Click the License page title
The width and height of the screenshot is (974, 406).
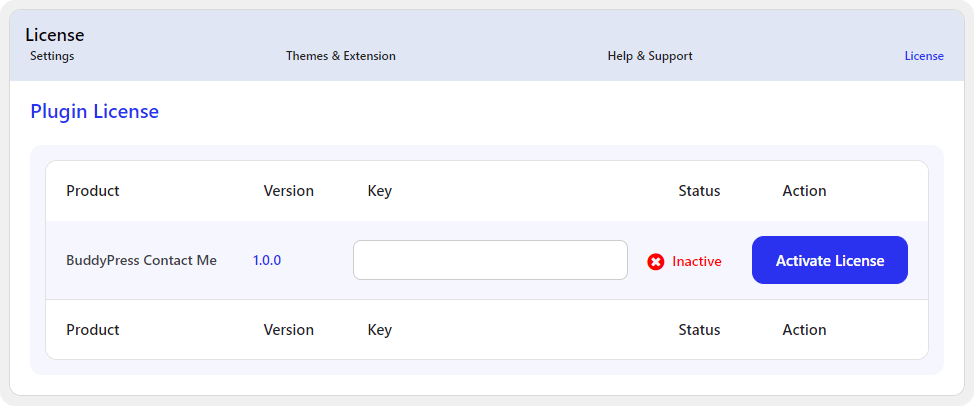coord(55,35)
